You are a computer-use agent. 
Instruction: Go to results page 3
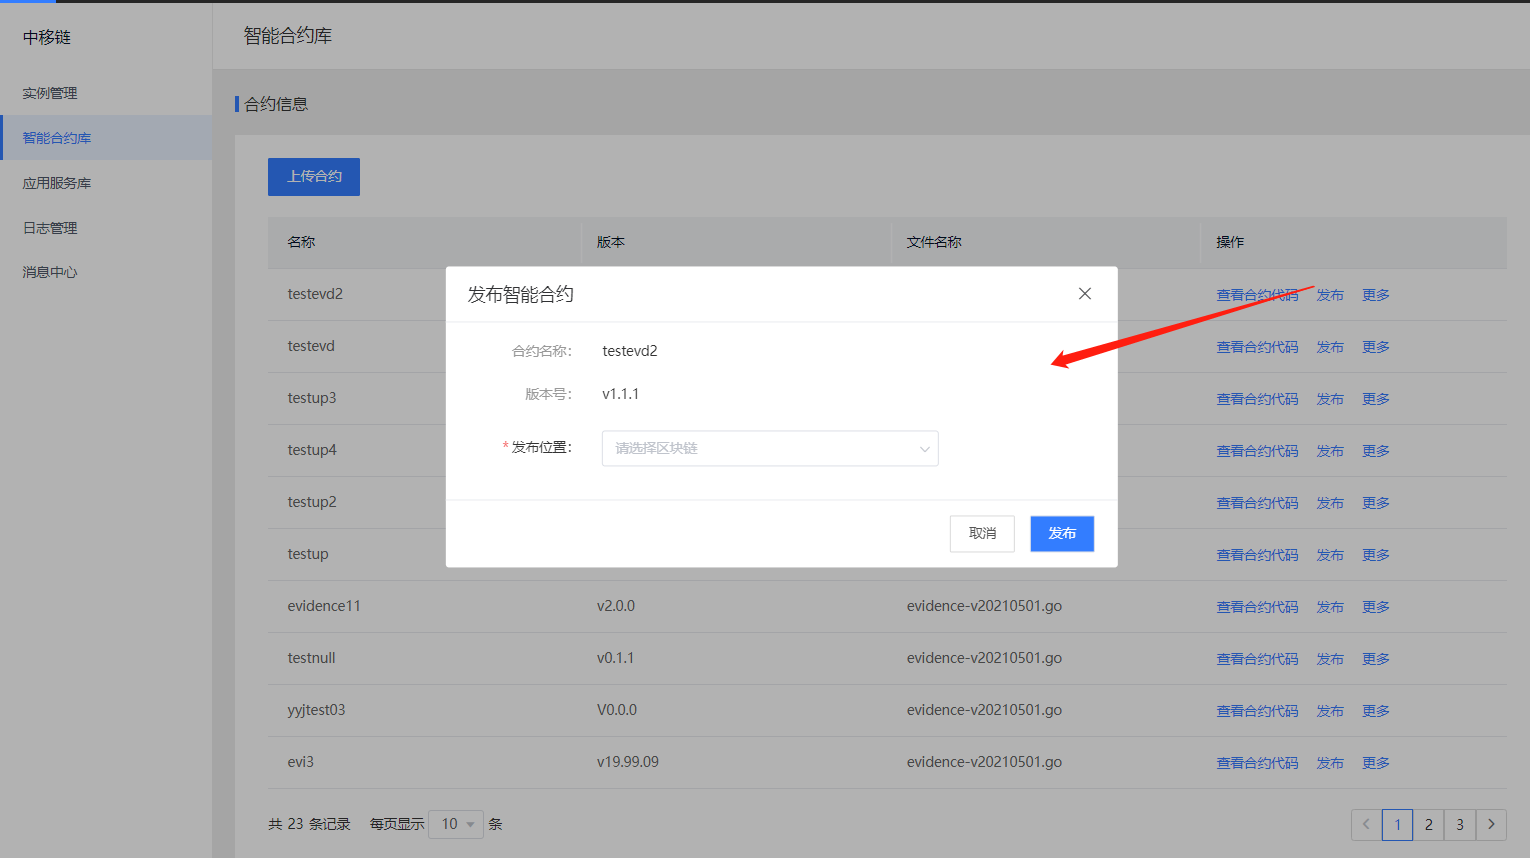click(1459, 824)
